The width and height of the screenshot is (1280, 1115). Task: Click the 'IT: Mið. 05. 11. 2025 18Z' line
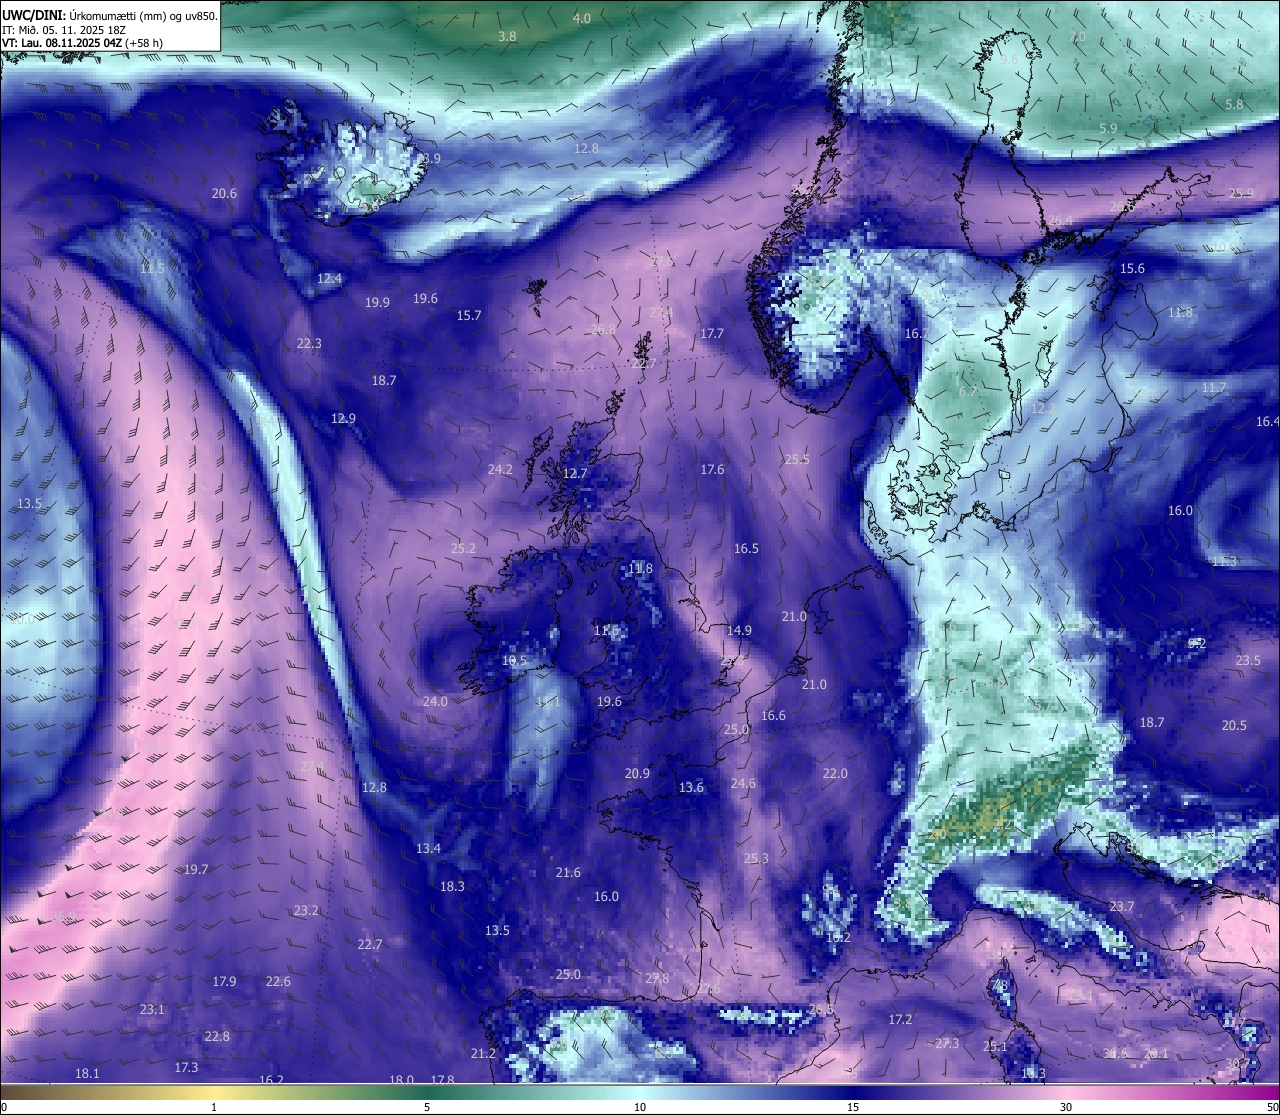click(x=64, y=30)
